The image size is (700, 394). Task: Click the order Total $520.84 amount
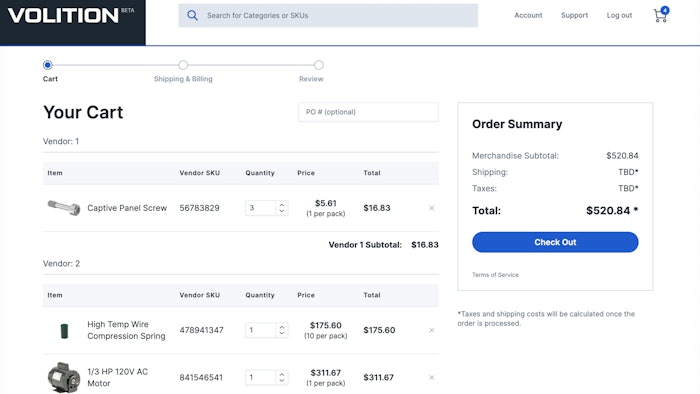click(x=612, y=211)
